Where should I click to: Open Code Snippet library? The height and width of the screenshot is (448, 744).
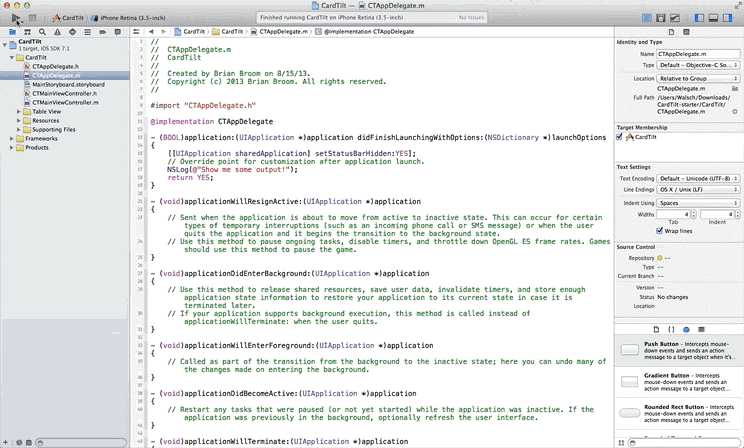pyautogui.click(x=671, y=329)
